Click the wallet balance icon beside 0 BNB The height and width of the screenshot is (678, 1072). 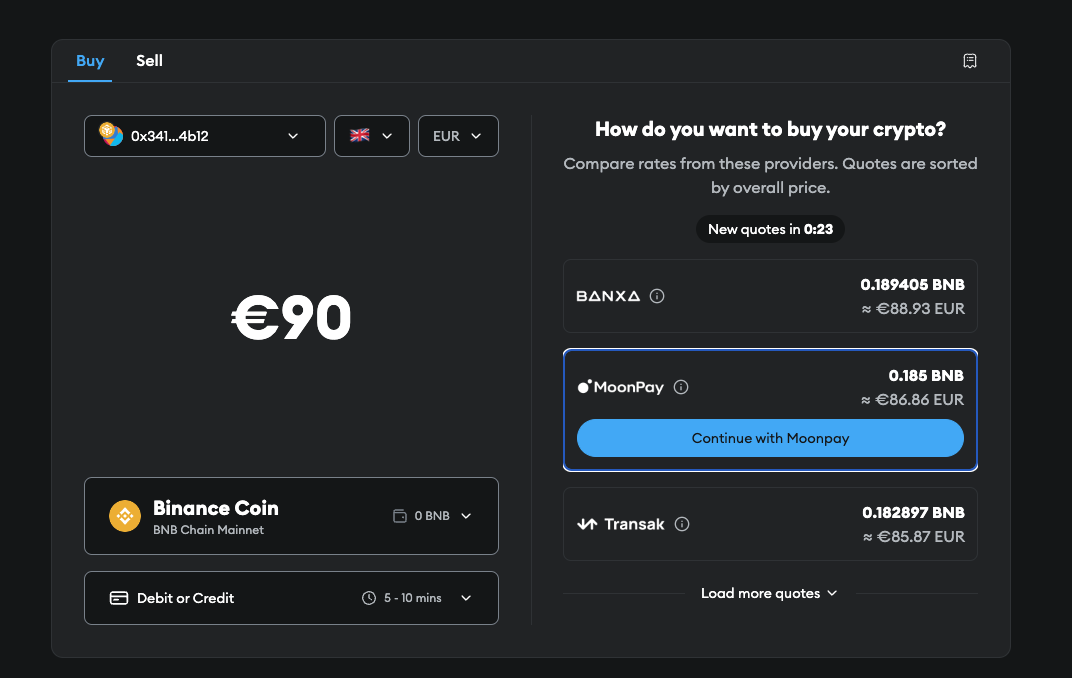click(x=400, y=516)
